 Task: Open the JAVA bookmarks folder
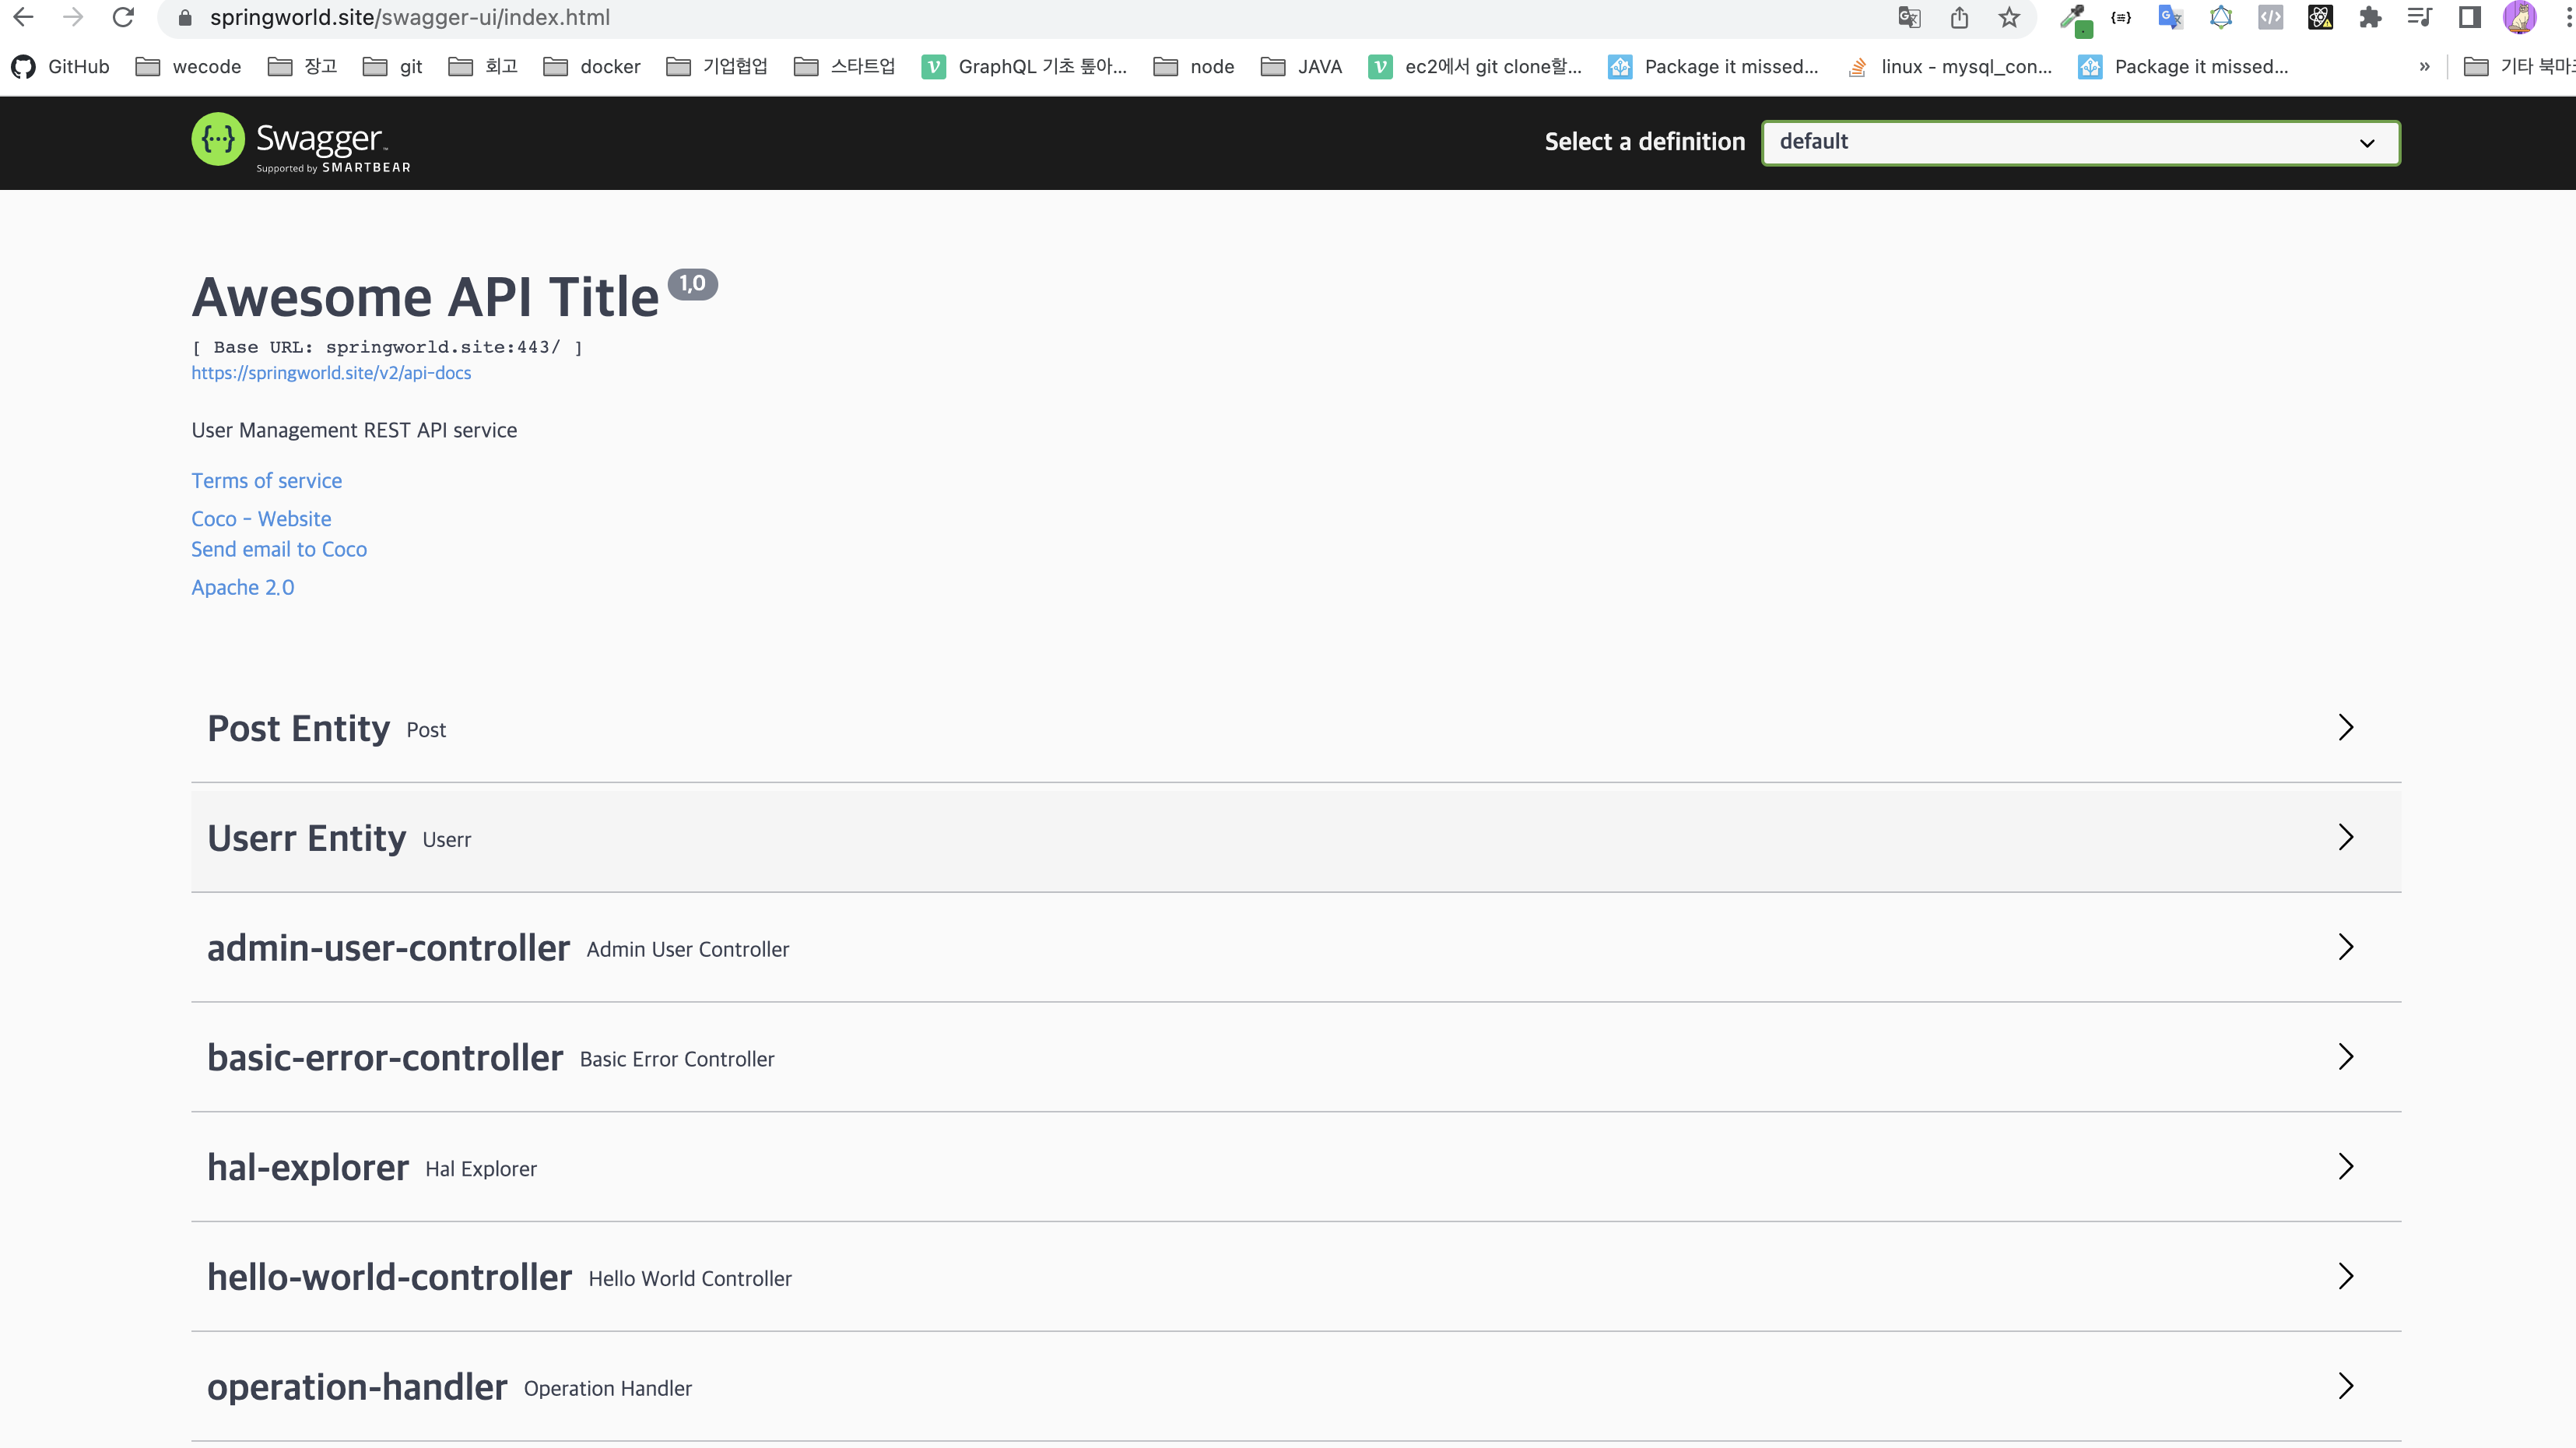[1301, 66]
